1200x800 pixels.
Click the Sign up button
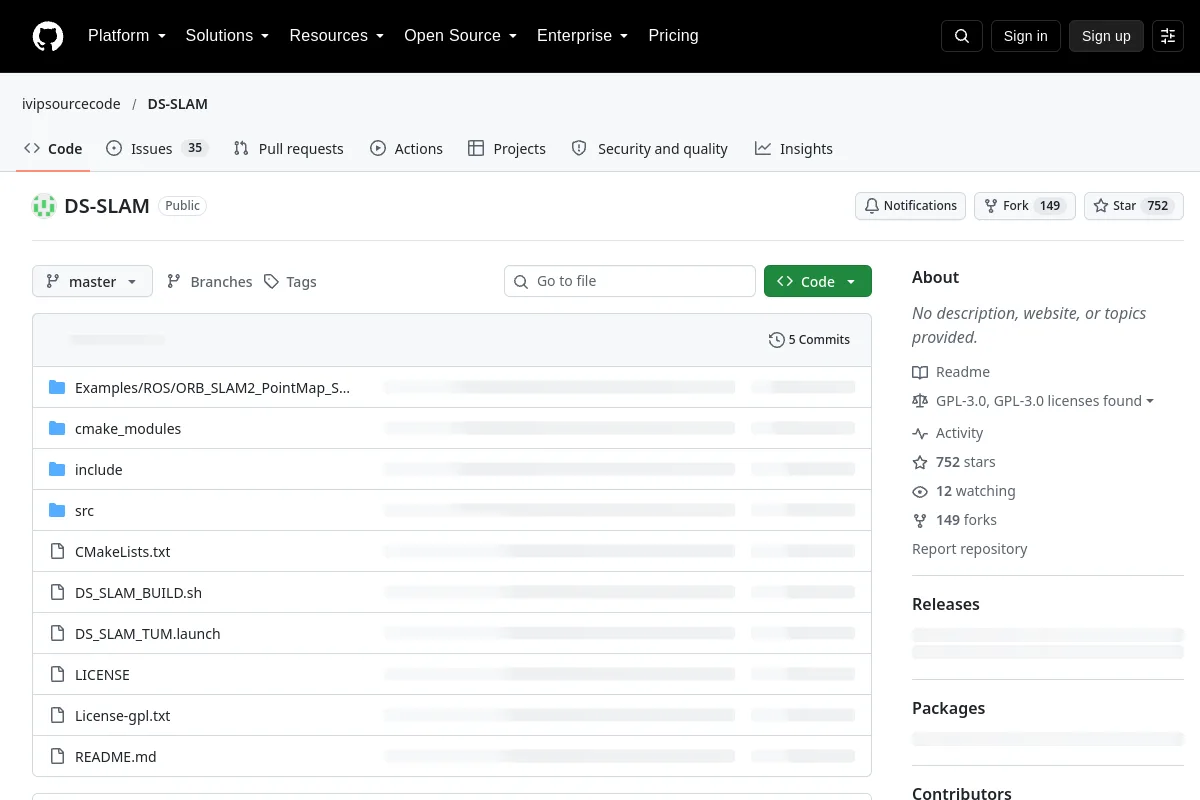tap(1106, 36)
